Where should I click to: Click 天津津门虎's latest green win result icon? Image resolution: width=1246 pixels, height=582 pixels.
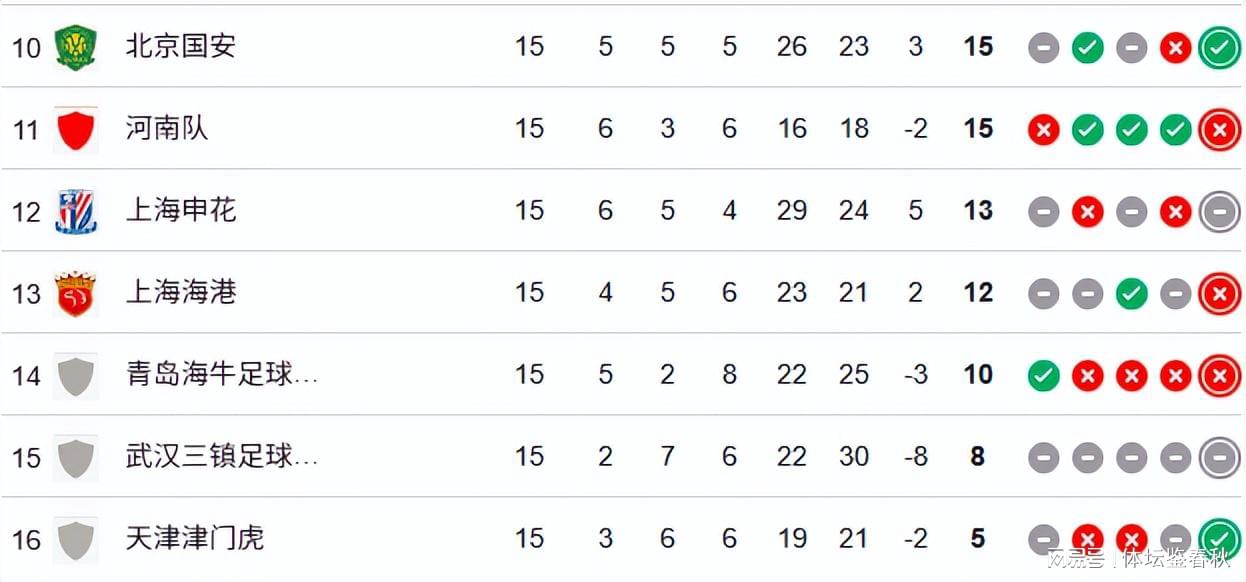(1219, 538)
